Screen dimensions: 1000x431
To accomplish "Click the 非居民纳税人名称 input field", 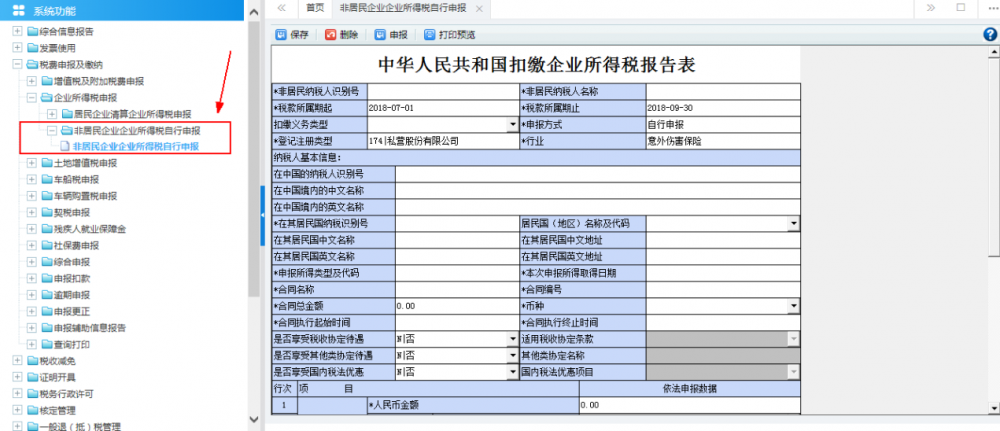I will pyautogui.click(x=723, y=91).
